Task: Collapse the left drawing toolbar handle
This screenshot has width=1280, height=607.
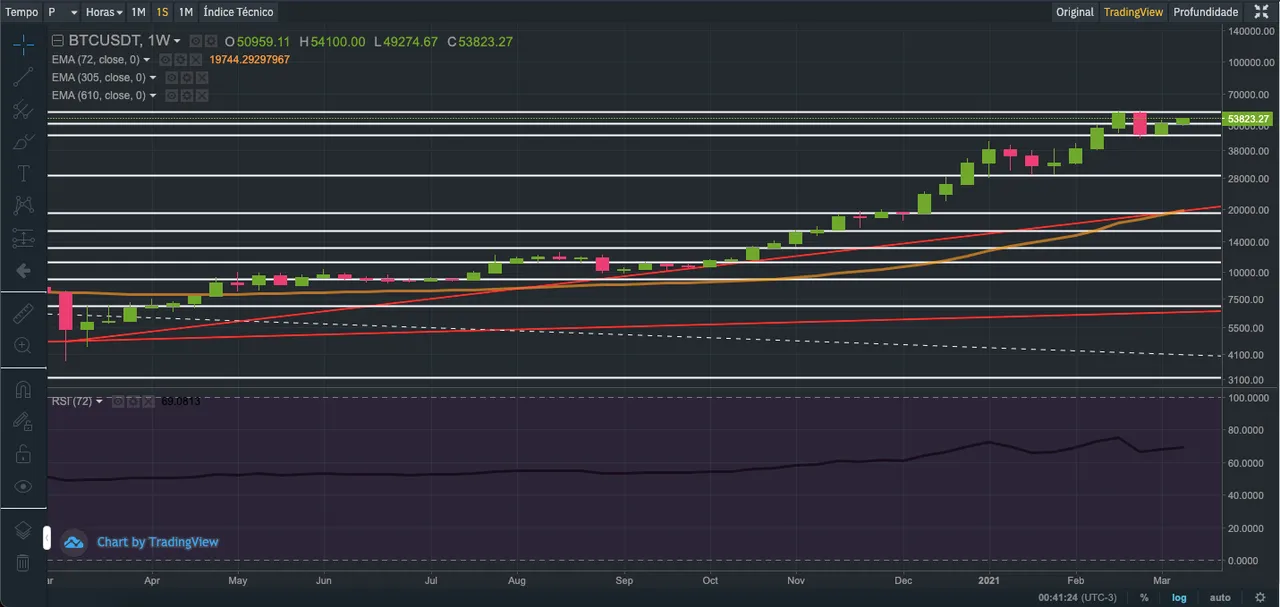Action: point(46,538)
